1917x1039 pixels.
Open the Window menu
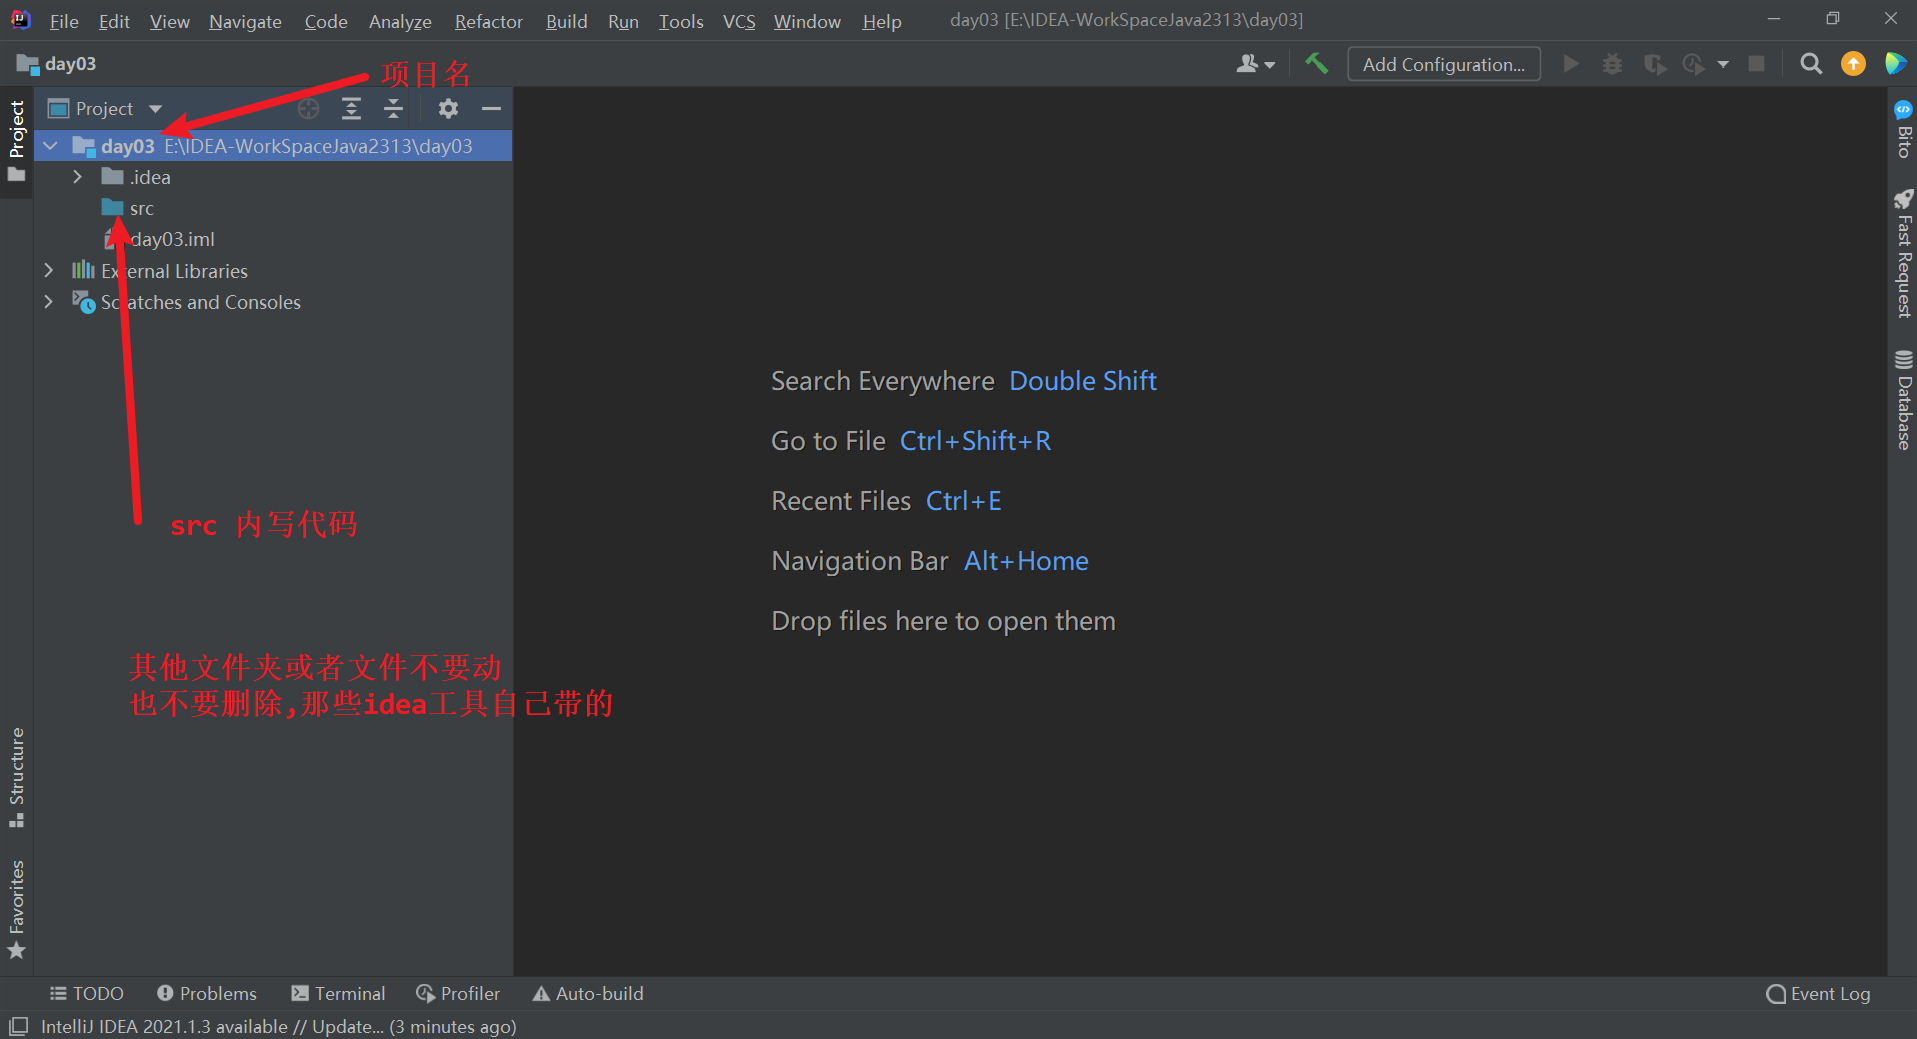(807, 21)
